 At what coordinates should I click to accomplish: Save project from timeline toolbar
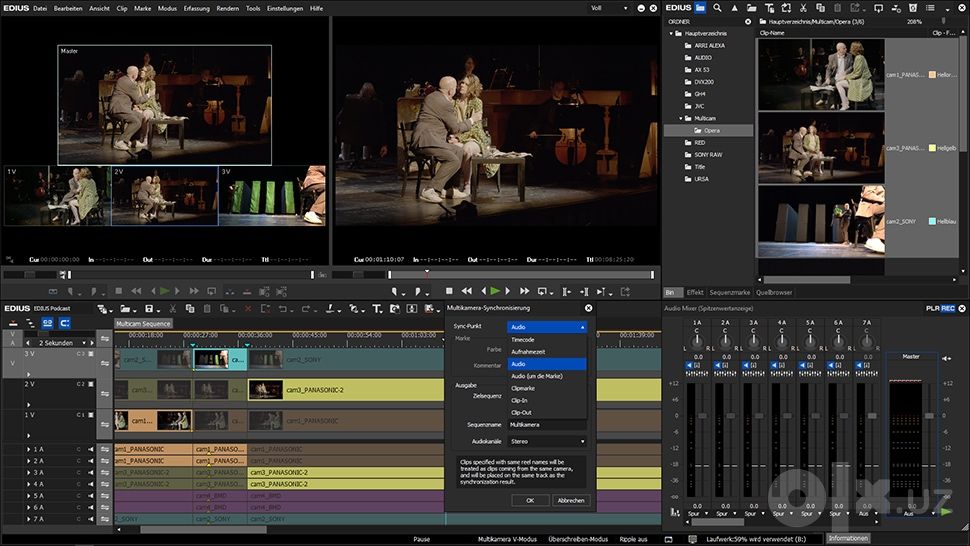point(149,309)
